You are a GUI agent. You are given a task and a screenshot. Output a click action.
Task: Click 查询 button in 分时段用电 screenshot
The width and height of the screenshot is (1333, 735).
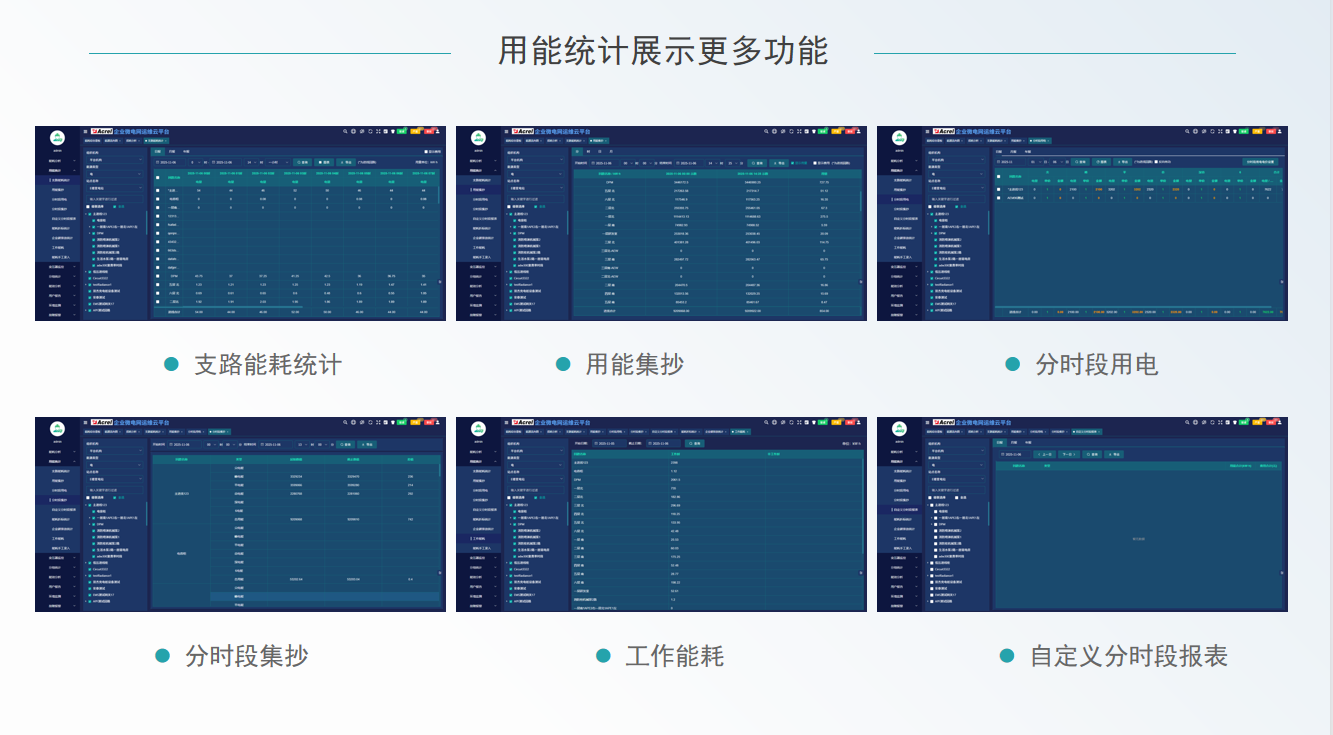point(1078,161)
